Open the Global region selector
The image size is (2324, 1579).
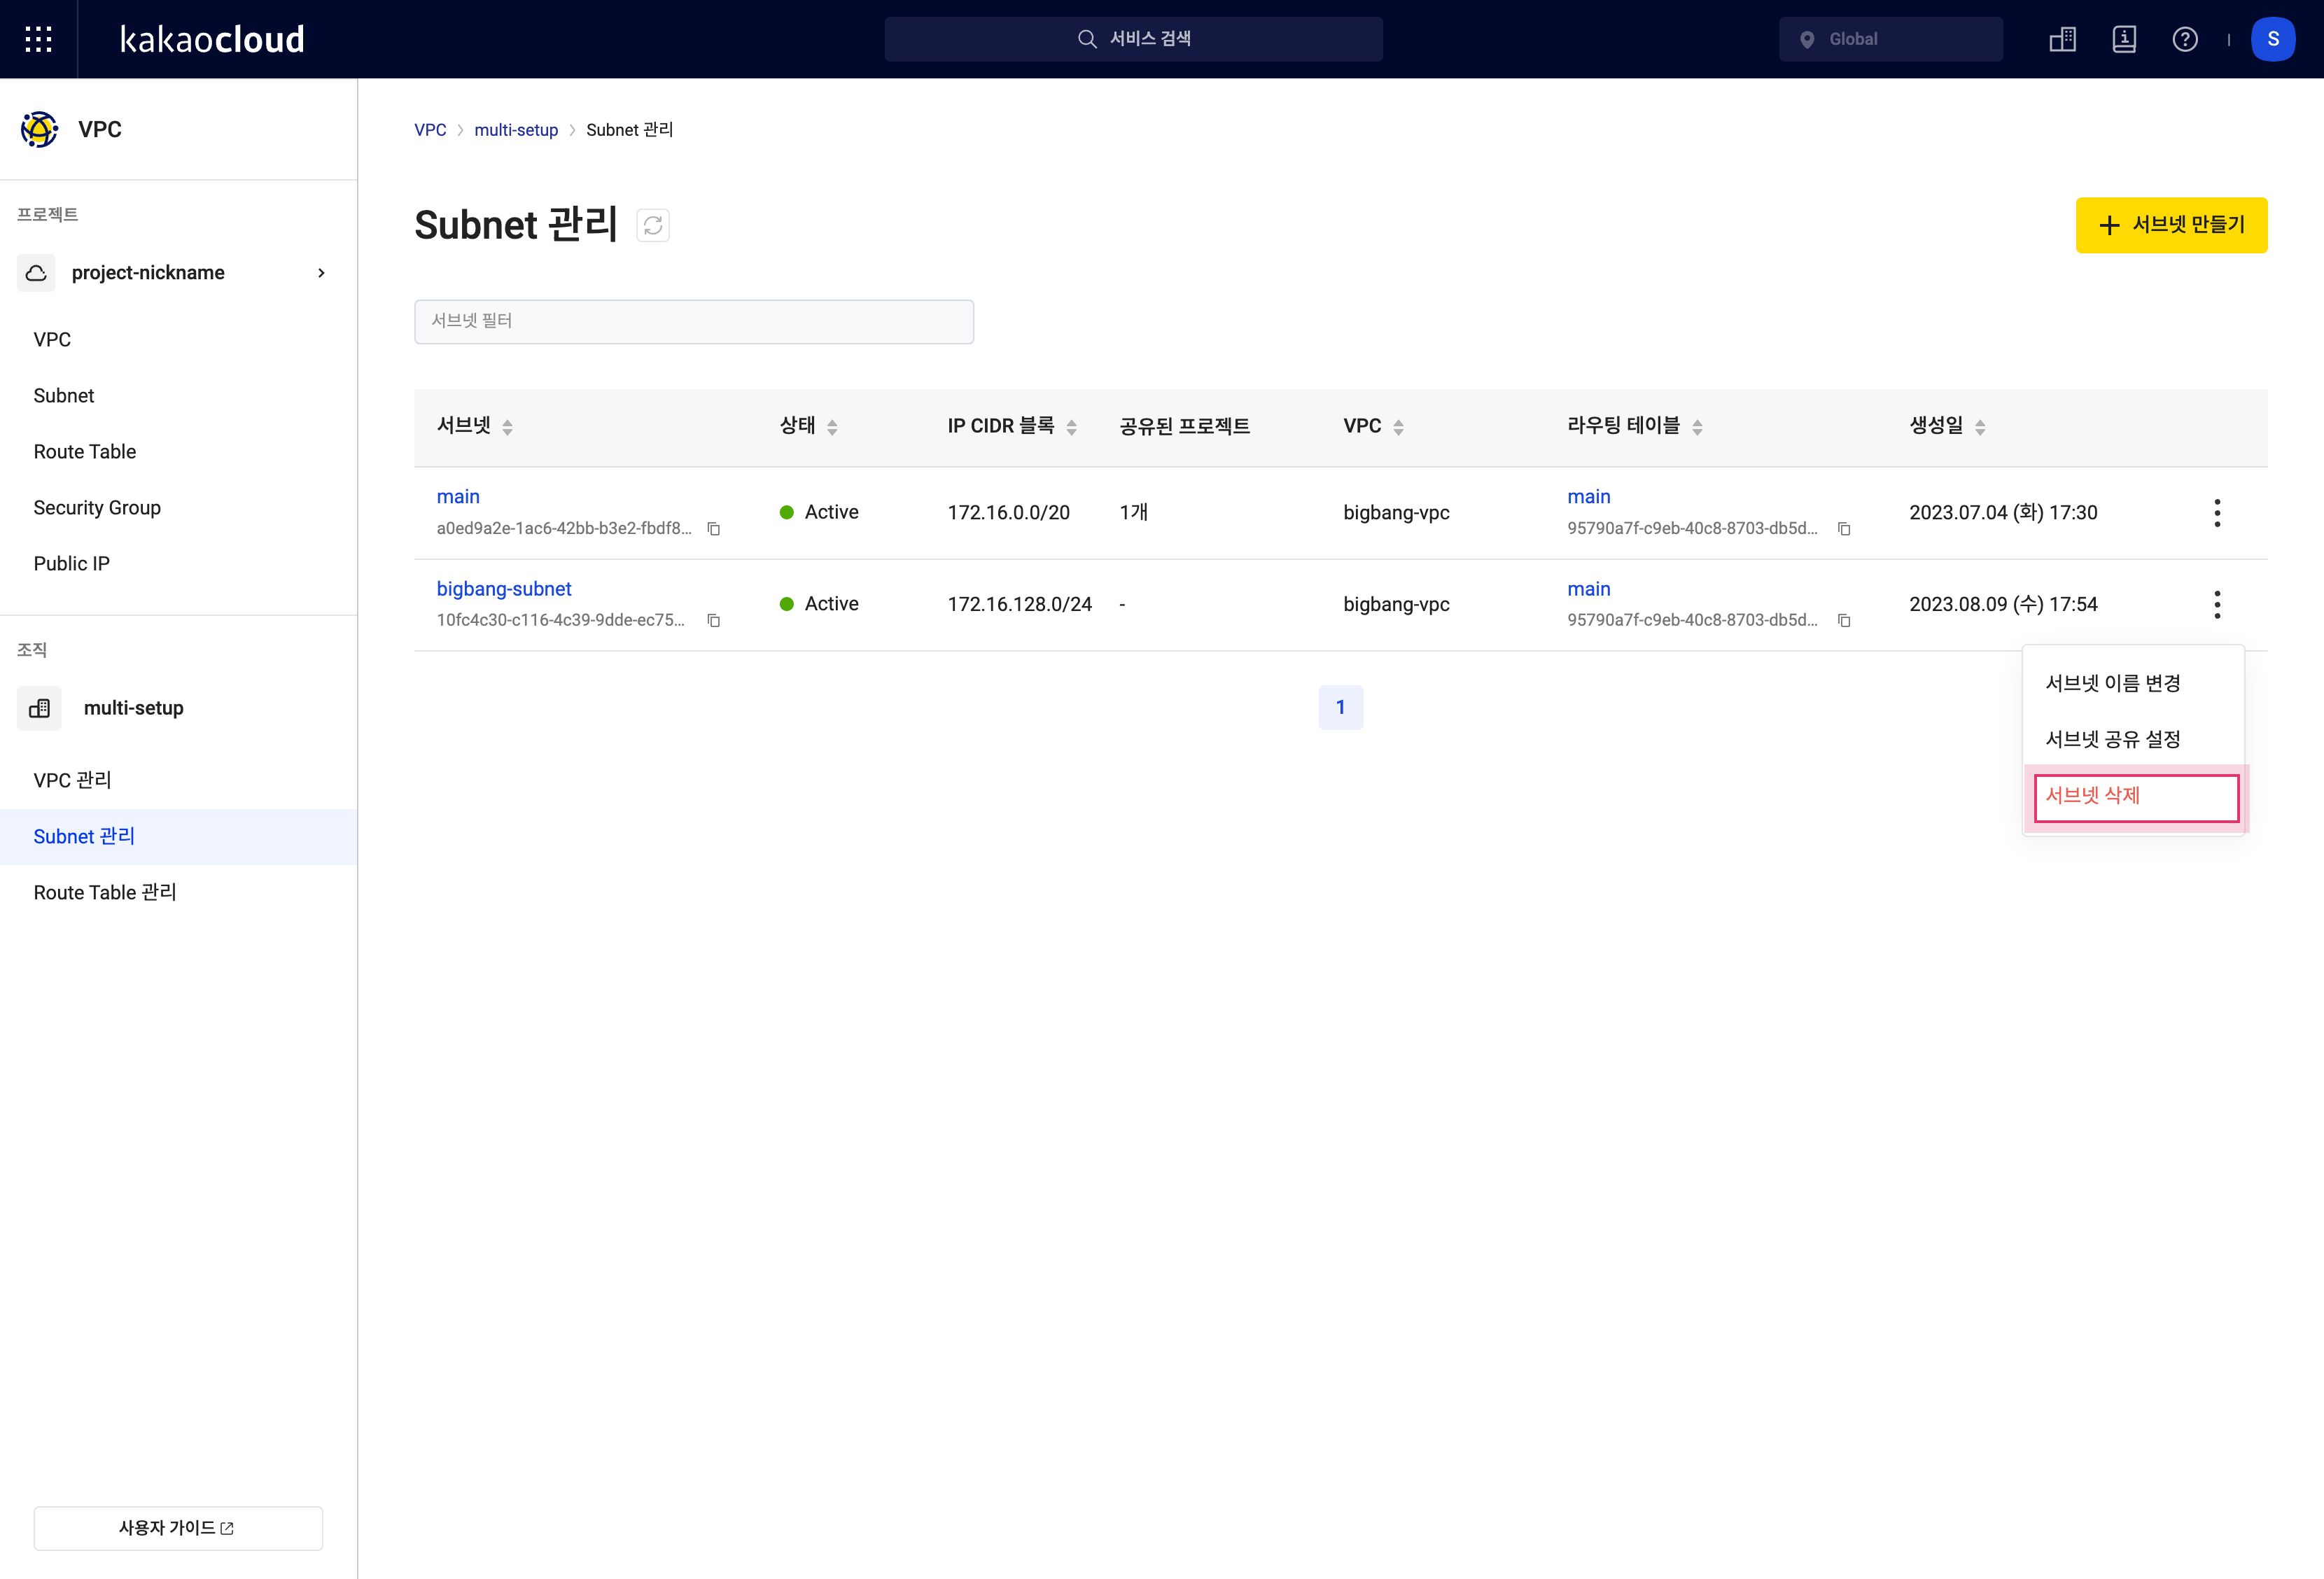tap(1890, 39)
